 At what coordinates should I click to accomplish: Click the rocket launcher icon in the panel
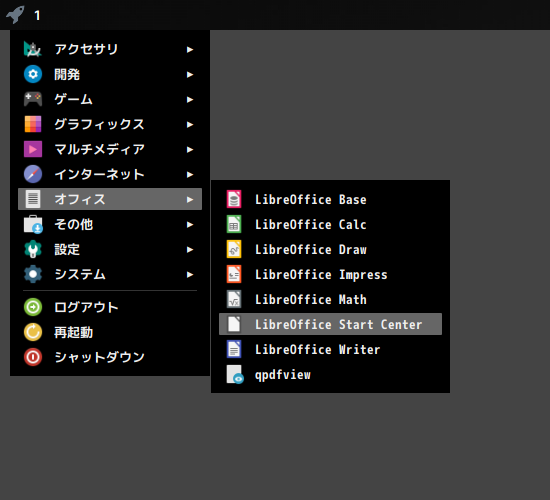point(15,15)
